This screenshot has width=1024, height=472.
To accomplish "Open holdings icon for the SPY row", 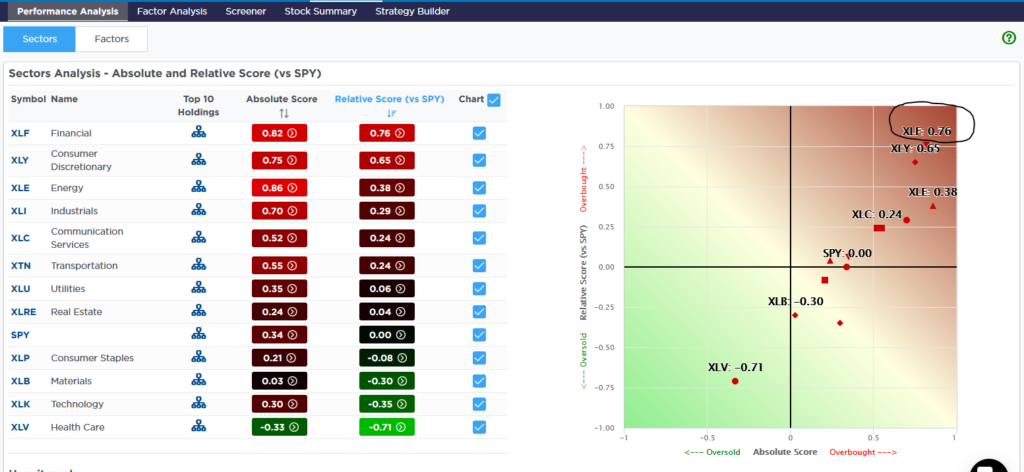I will click(x=199, y=334).
